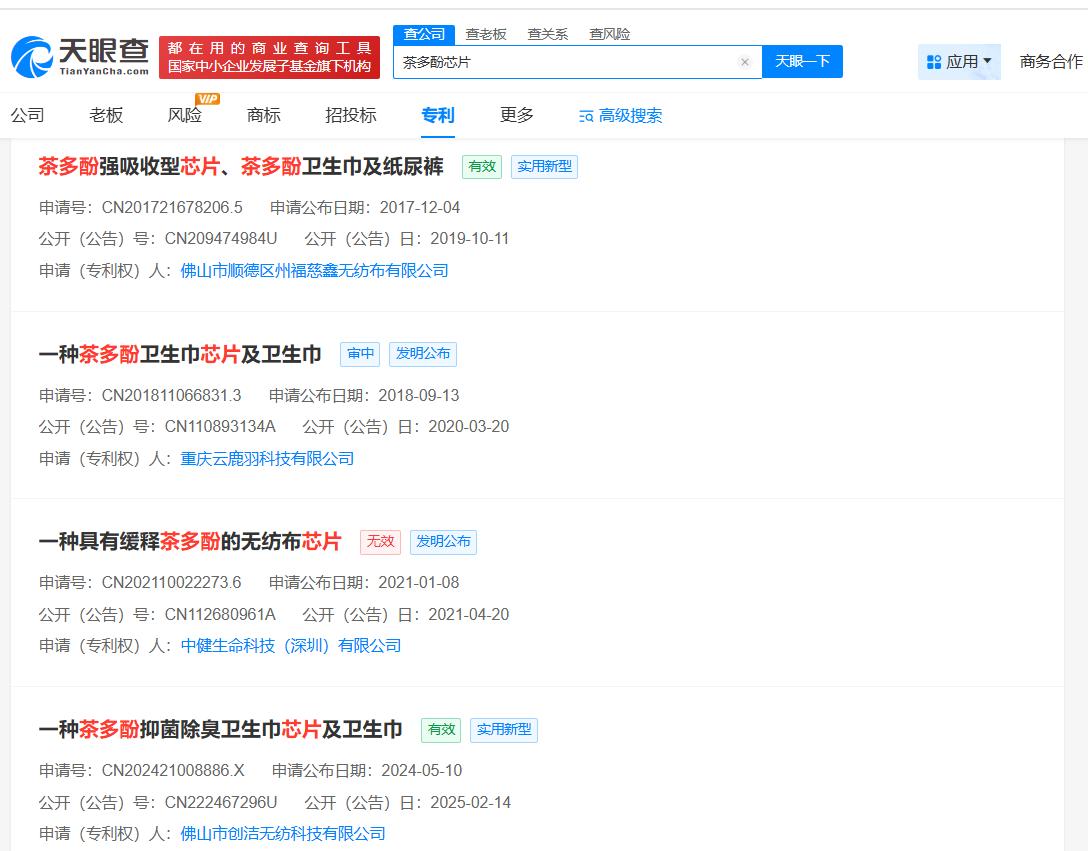This screenshot has width=1088, height=851.
Task: Open 商务合作 link
Action: 1051,62
